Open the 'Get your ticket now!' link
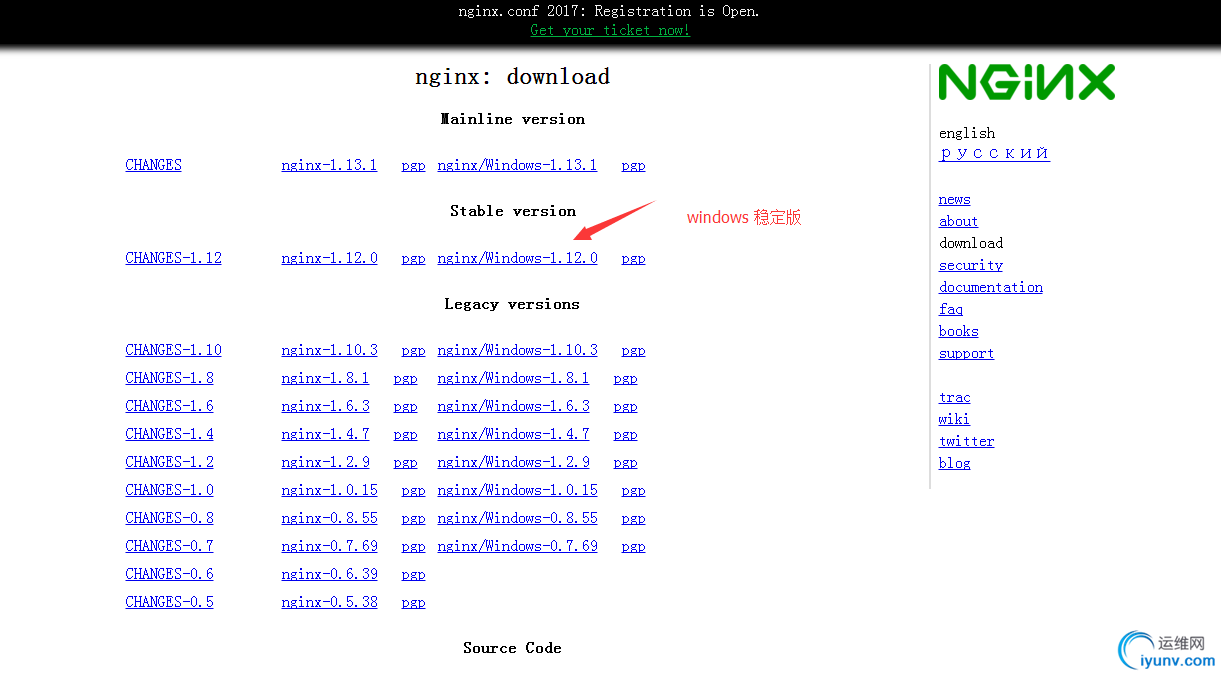Screen dimensions: 1221x677 (610, 30)
